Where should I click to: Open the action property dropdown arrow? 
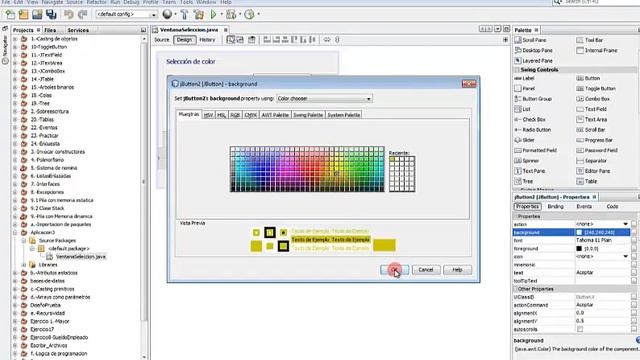(625, 224)
